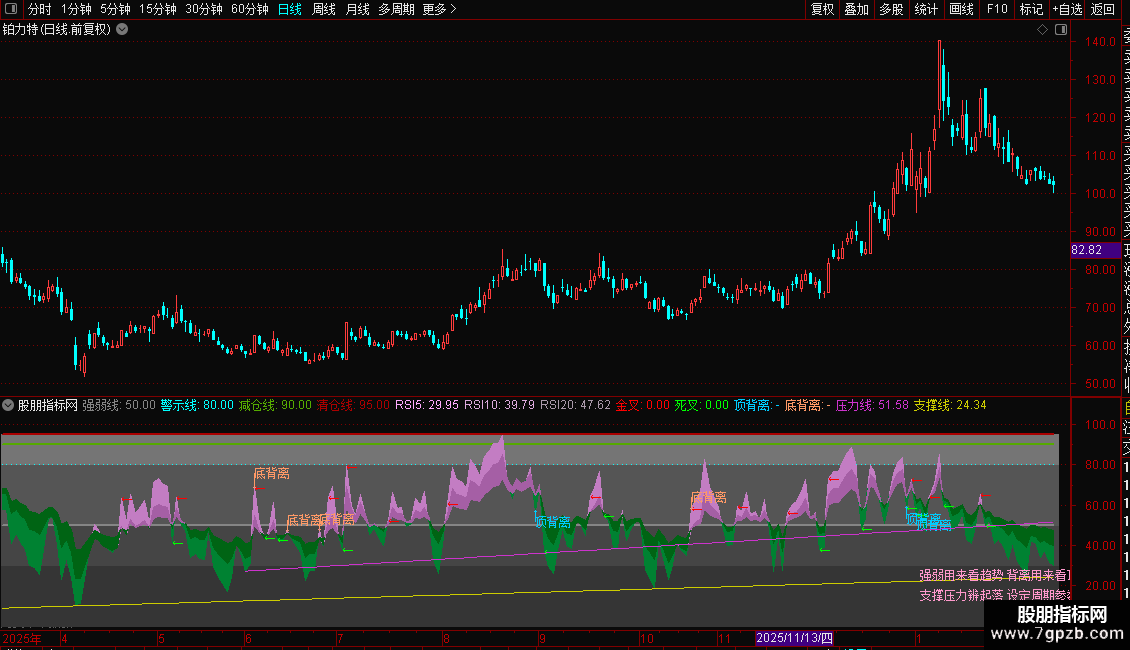Click the 82.82 price marker on axis
Screen dimensions: 1130x650
[1095, 250]
